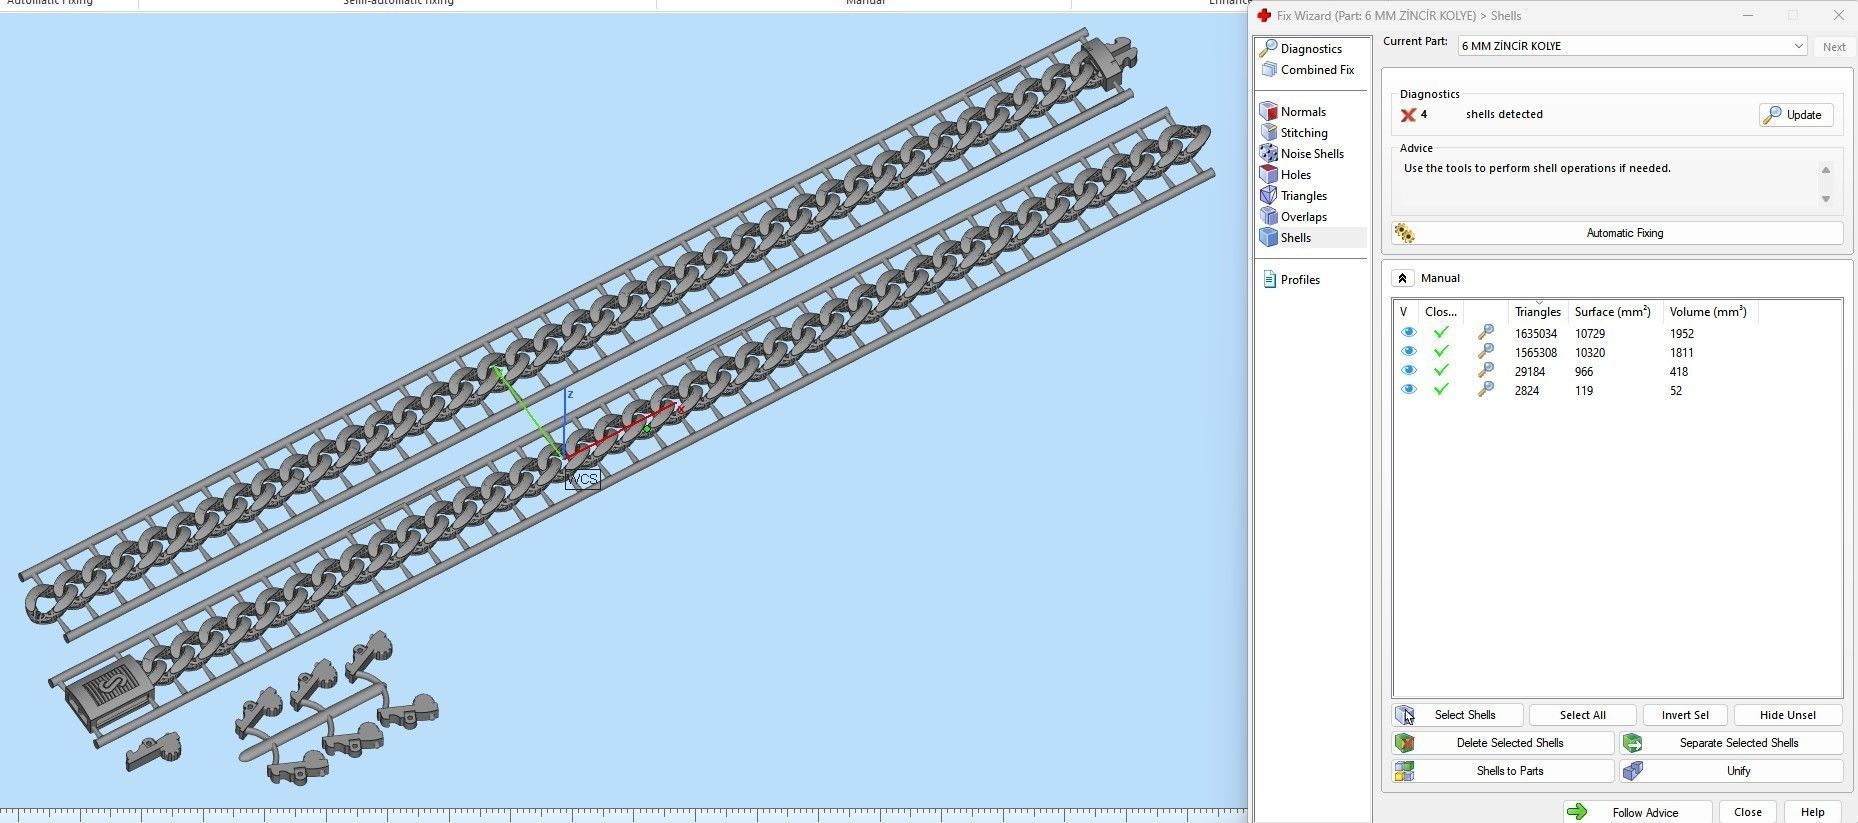The image size is (1858, 823).
Task: Zoom to the 1565308-triangle shell
Action: point(1486,352)
